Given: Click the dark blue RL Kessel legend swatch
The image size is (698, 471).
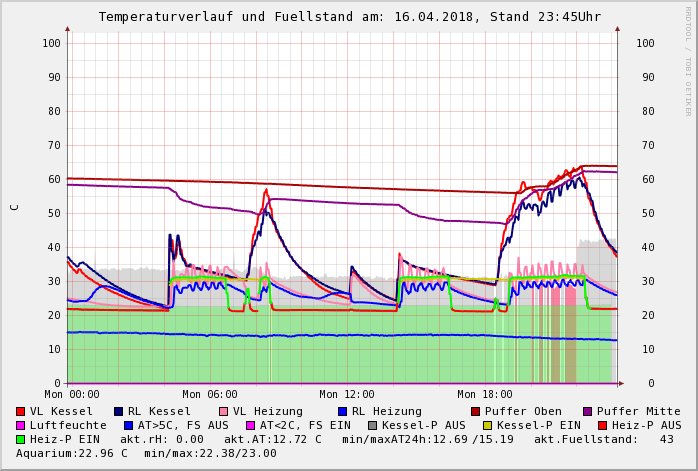Looking at the screenshot, I should 119,412.
